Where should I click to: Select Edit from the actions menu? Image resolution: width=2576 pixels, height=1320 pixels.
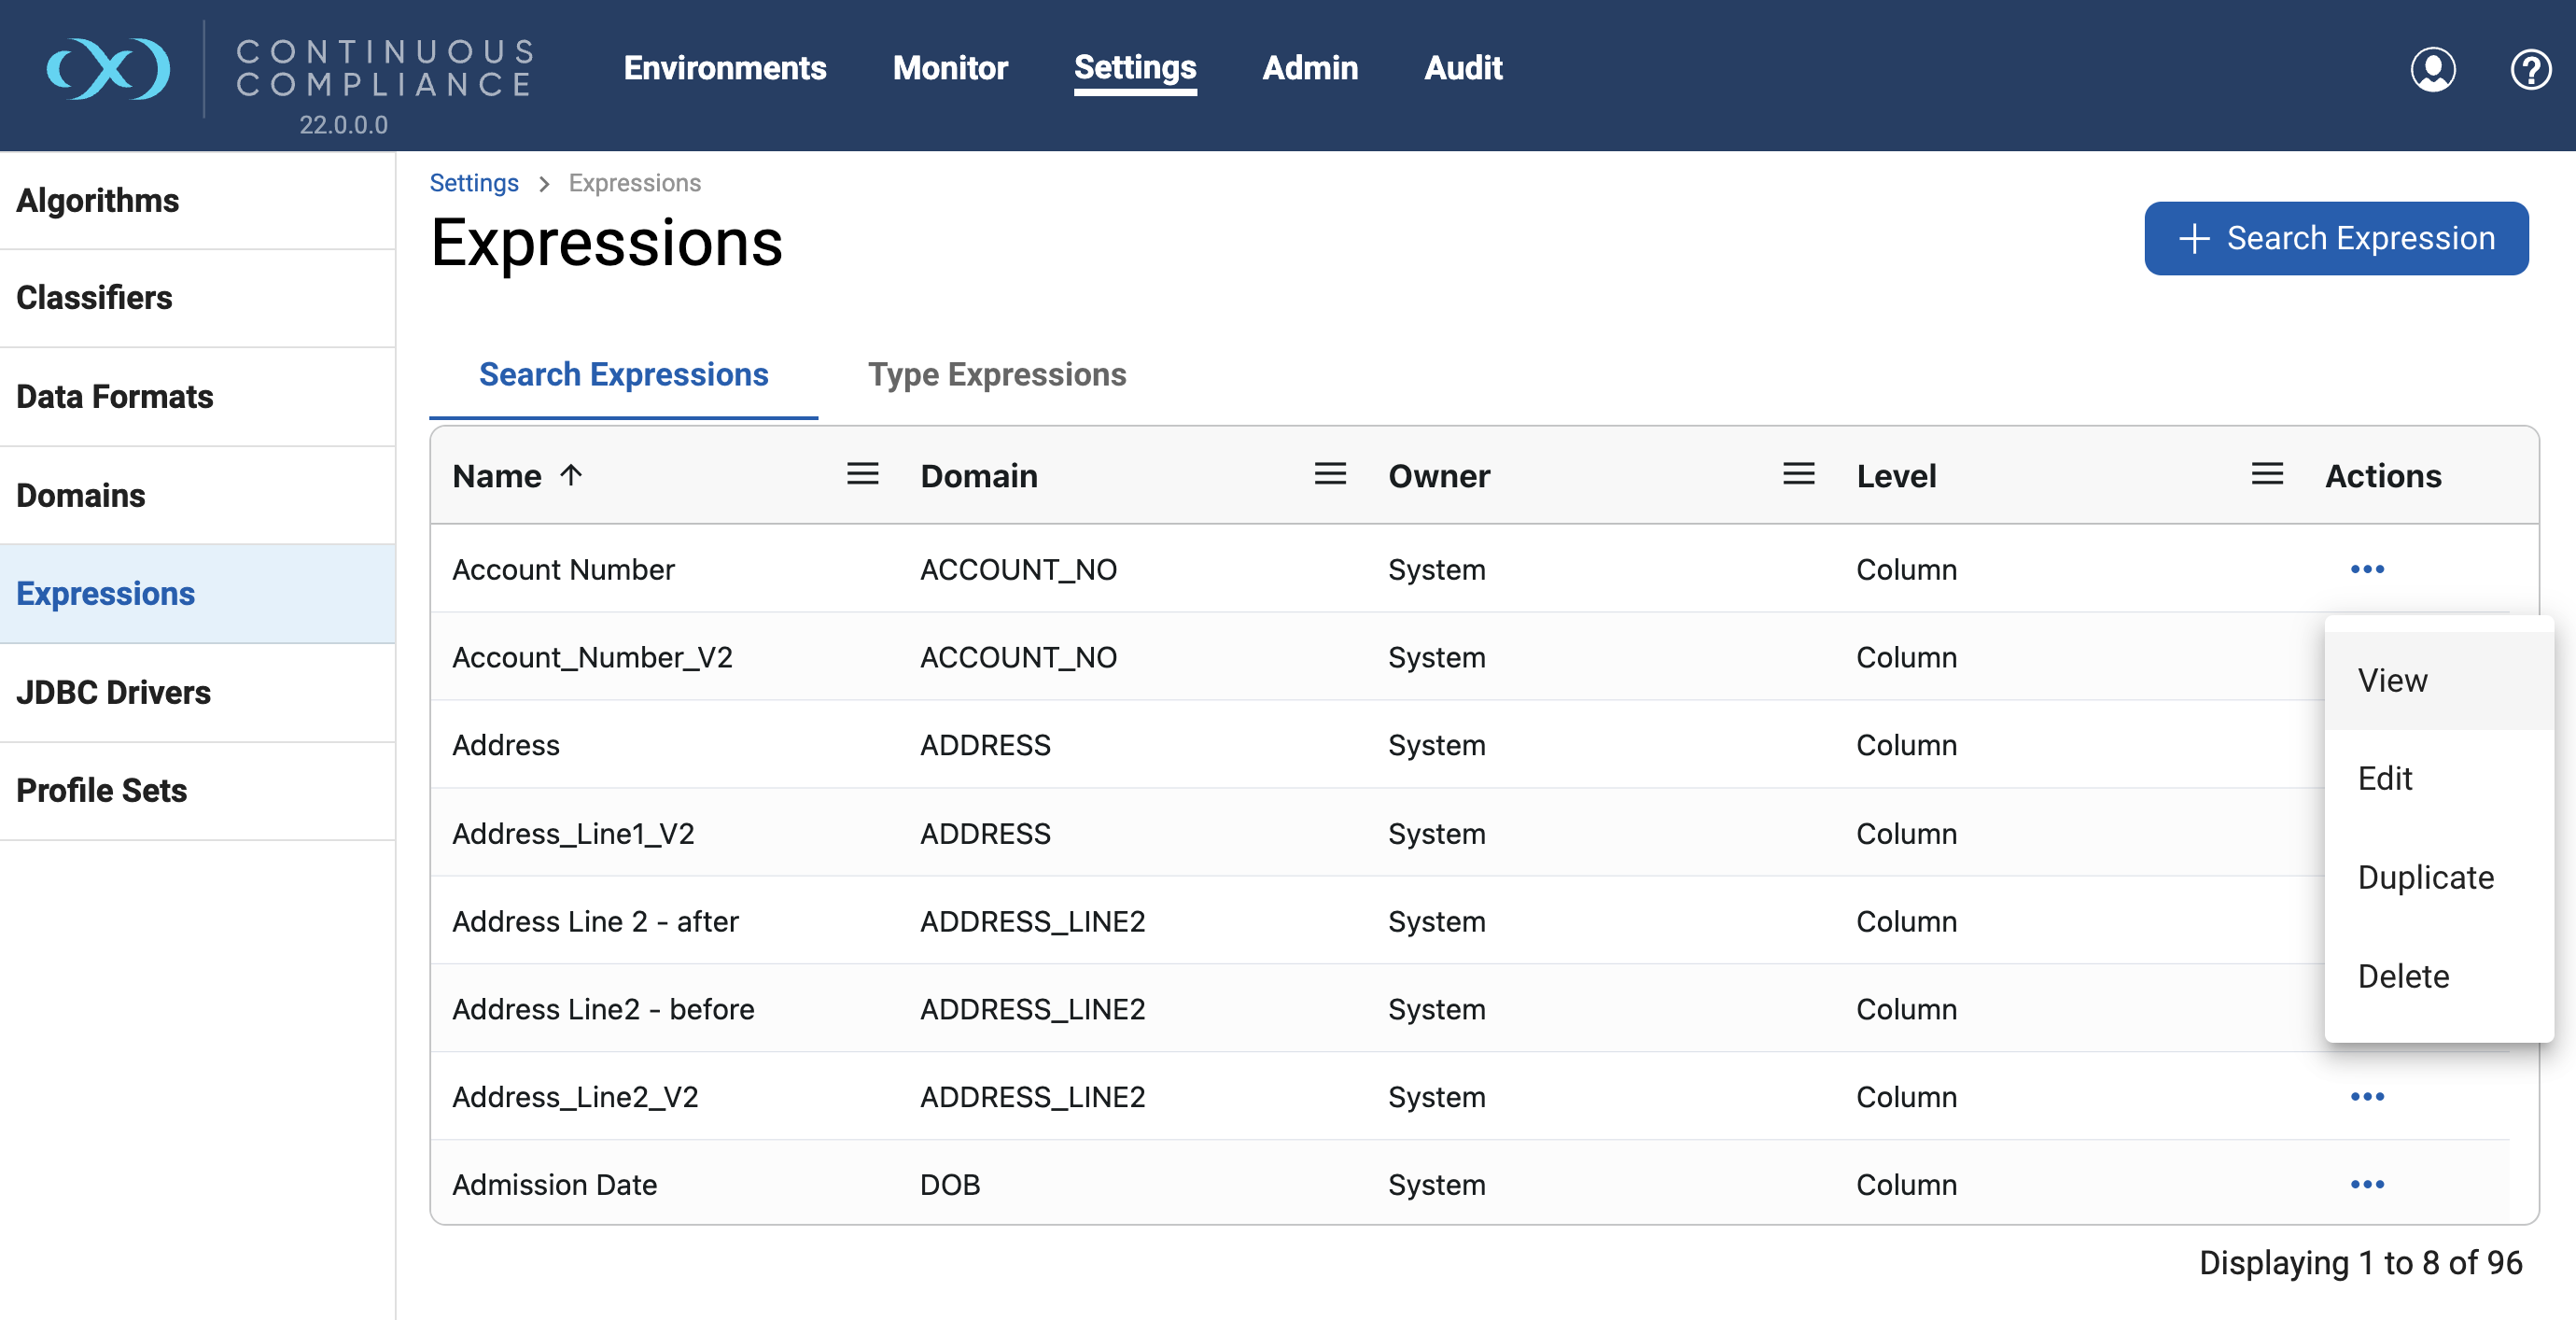[x=2384, y=778]
